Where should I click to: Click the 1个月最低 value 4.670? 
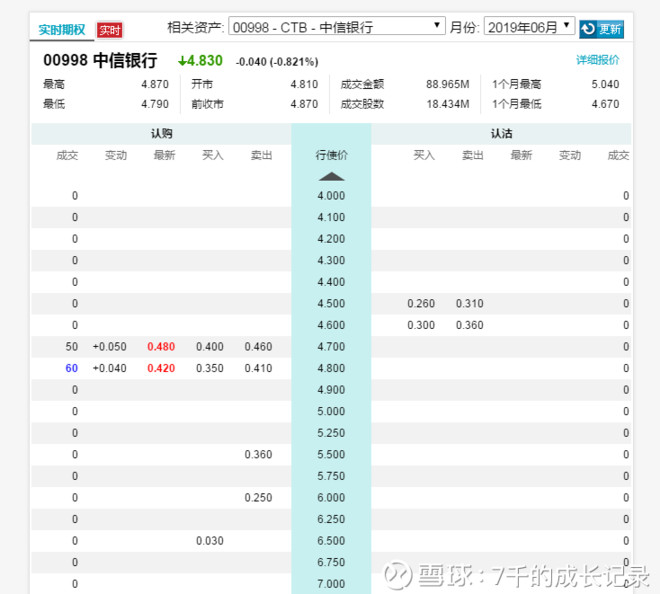(605, 104)
